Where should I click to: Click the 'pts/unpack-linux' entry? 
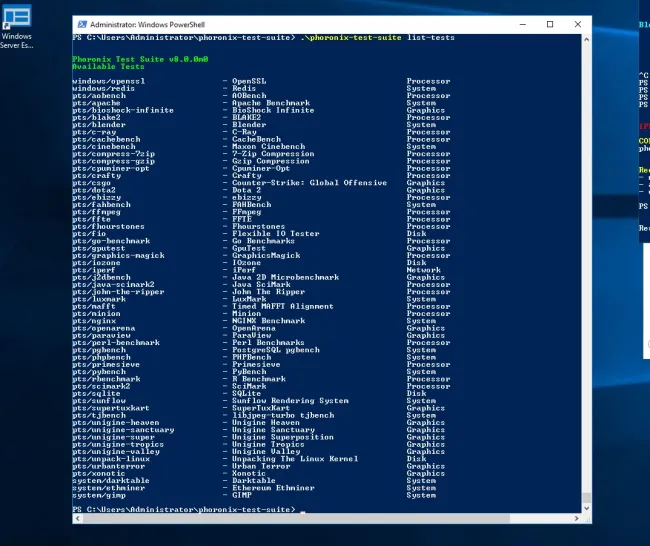click(111, 459)
